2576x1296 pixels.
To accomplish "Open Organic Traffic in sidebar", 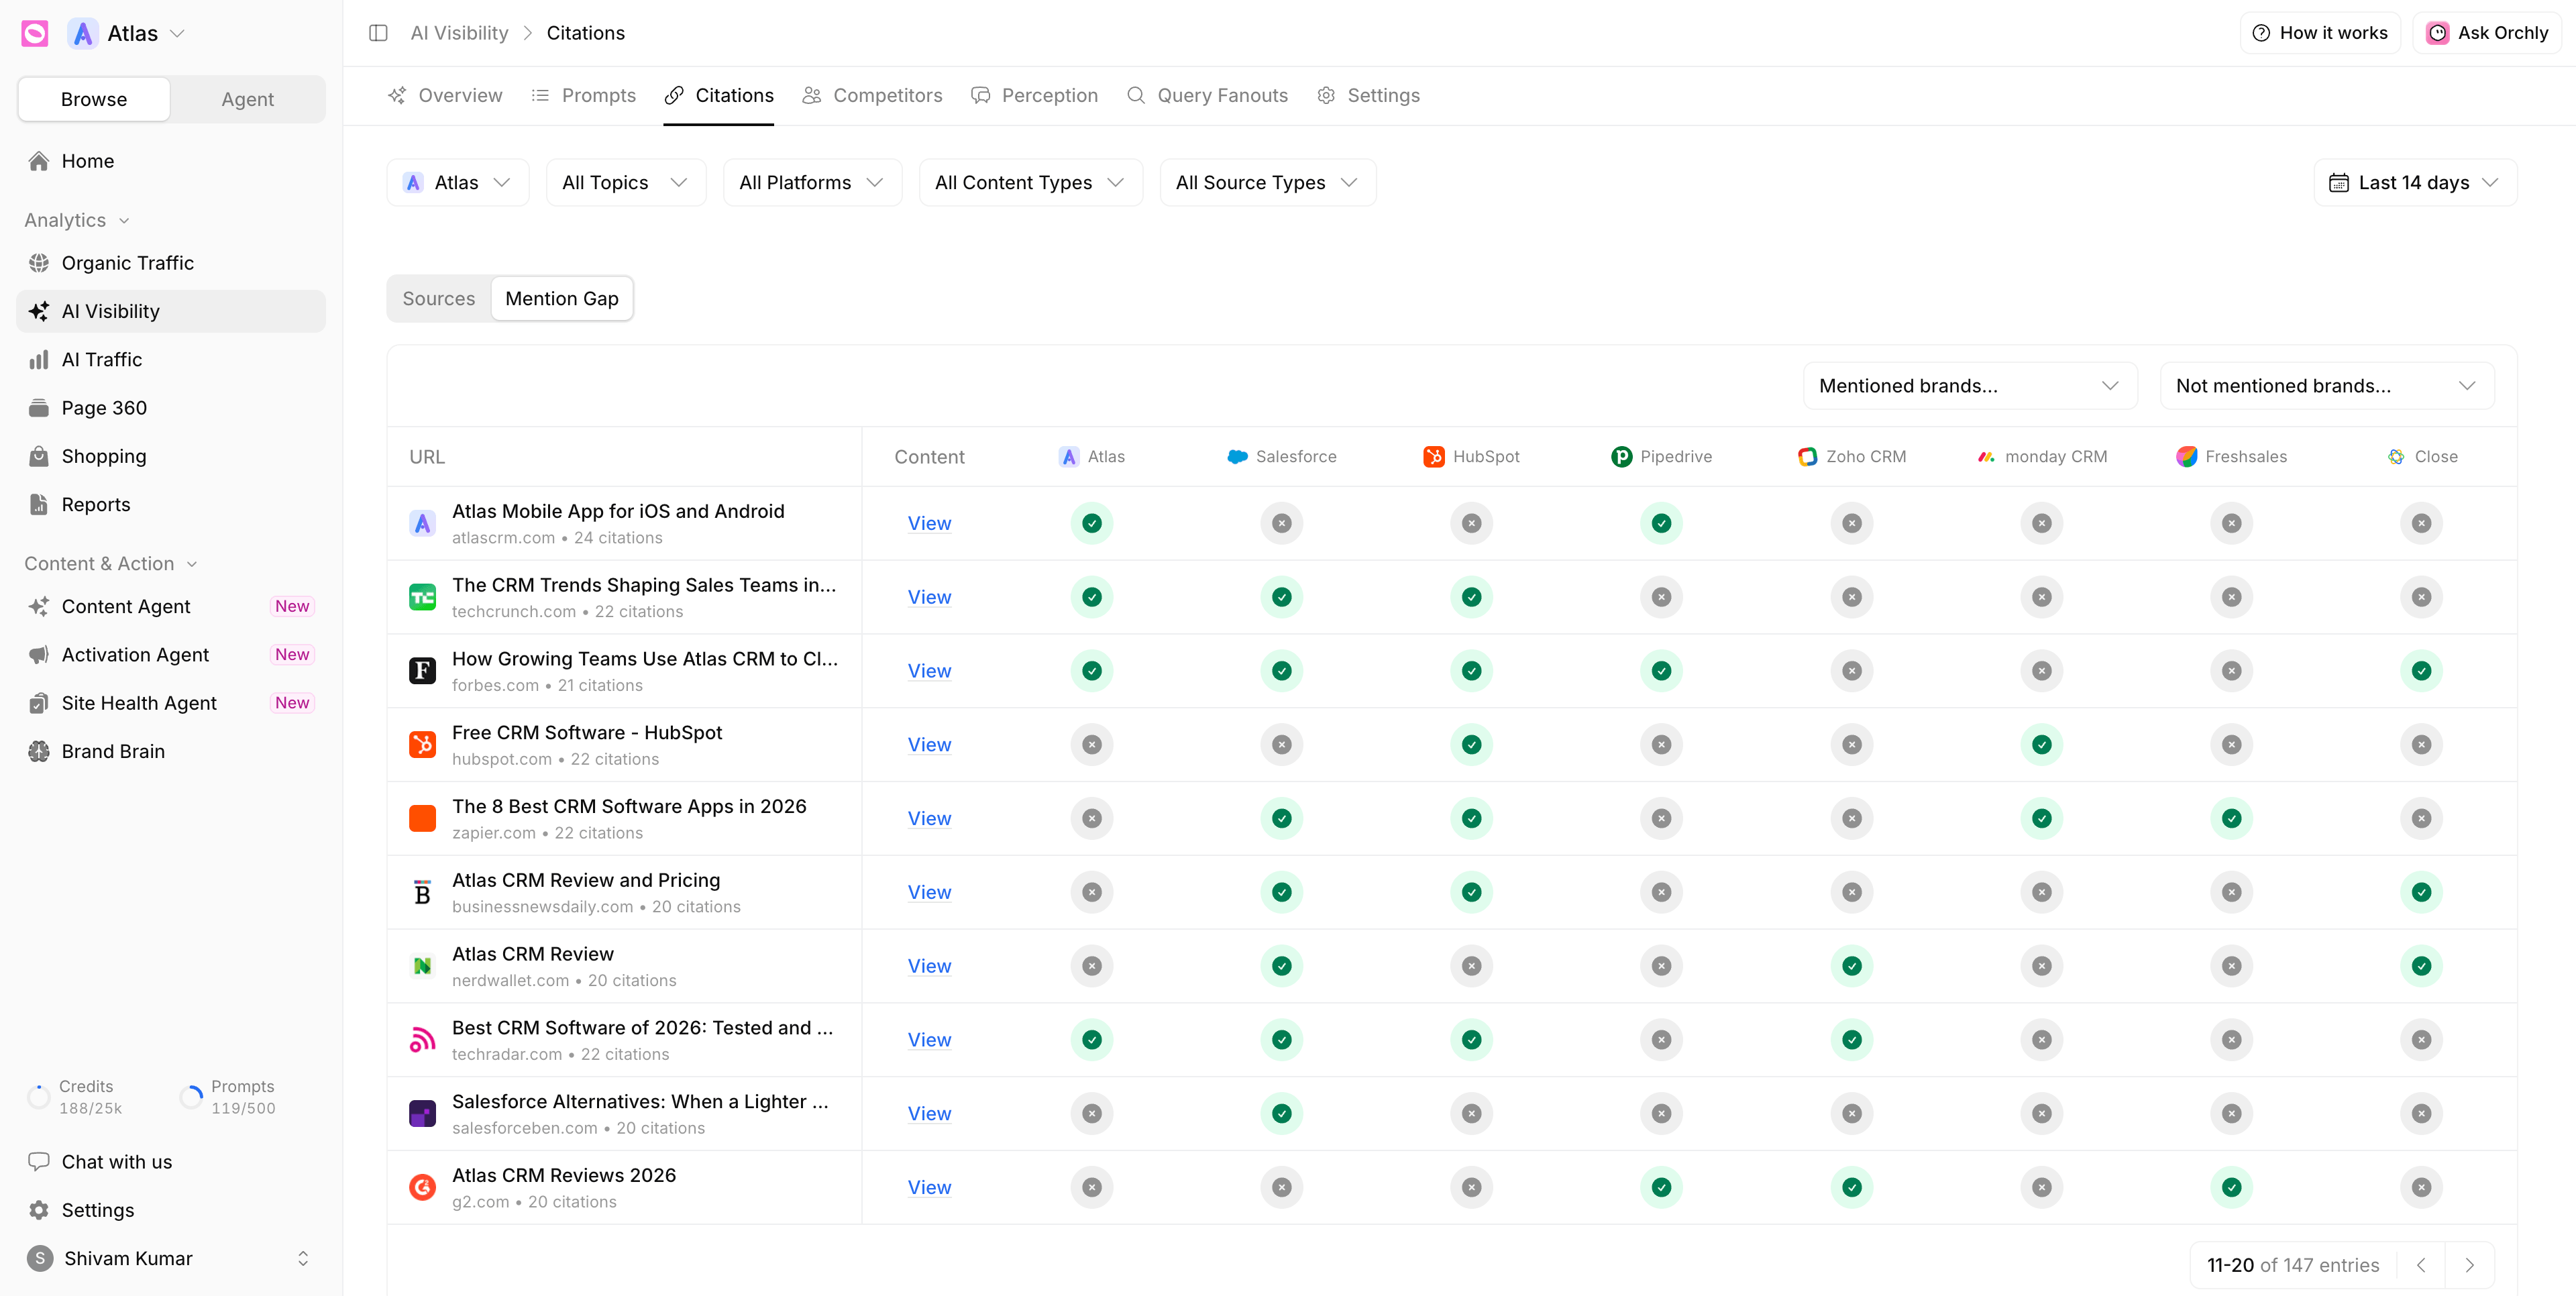I will click(171, 263).
